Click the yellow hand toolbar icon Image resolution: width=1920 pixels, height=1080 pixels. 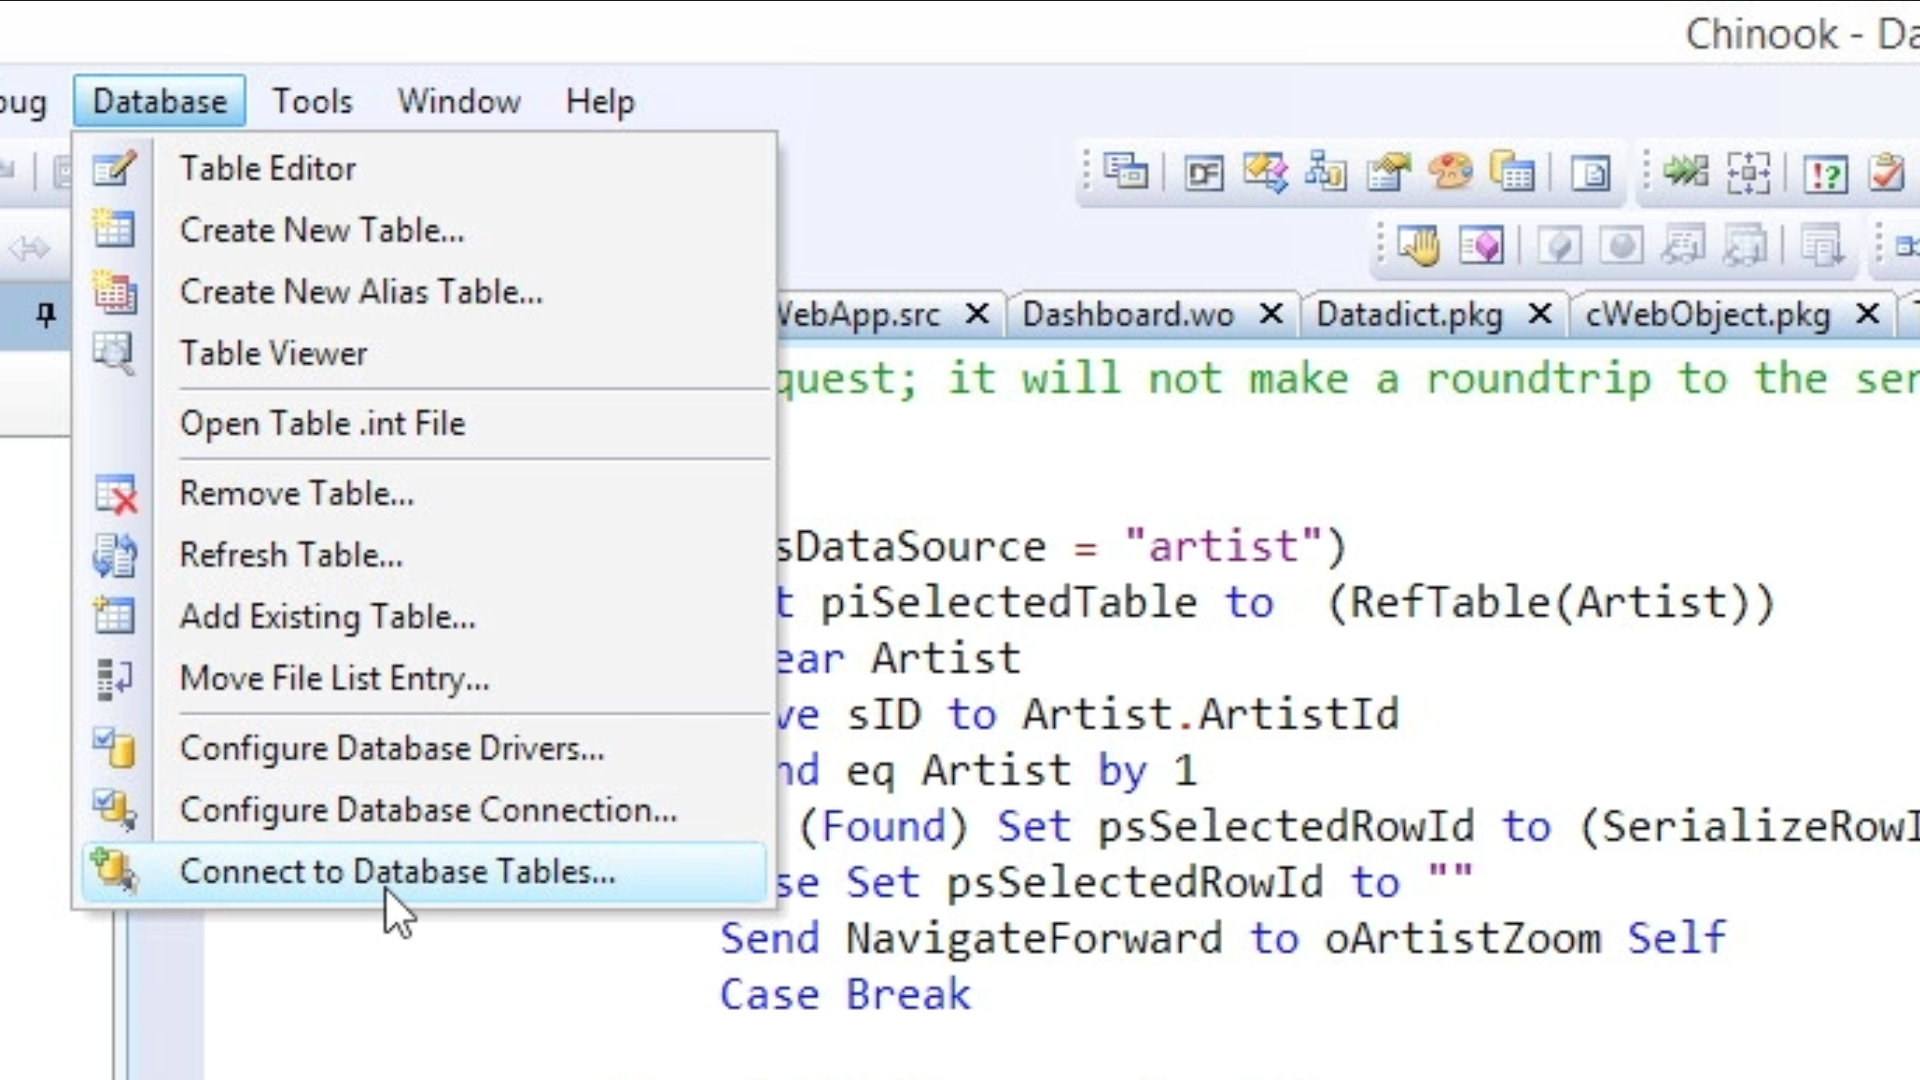(1419, 245)
